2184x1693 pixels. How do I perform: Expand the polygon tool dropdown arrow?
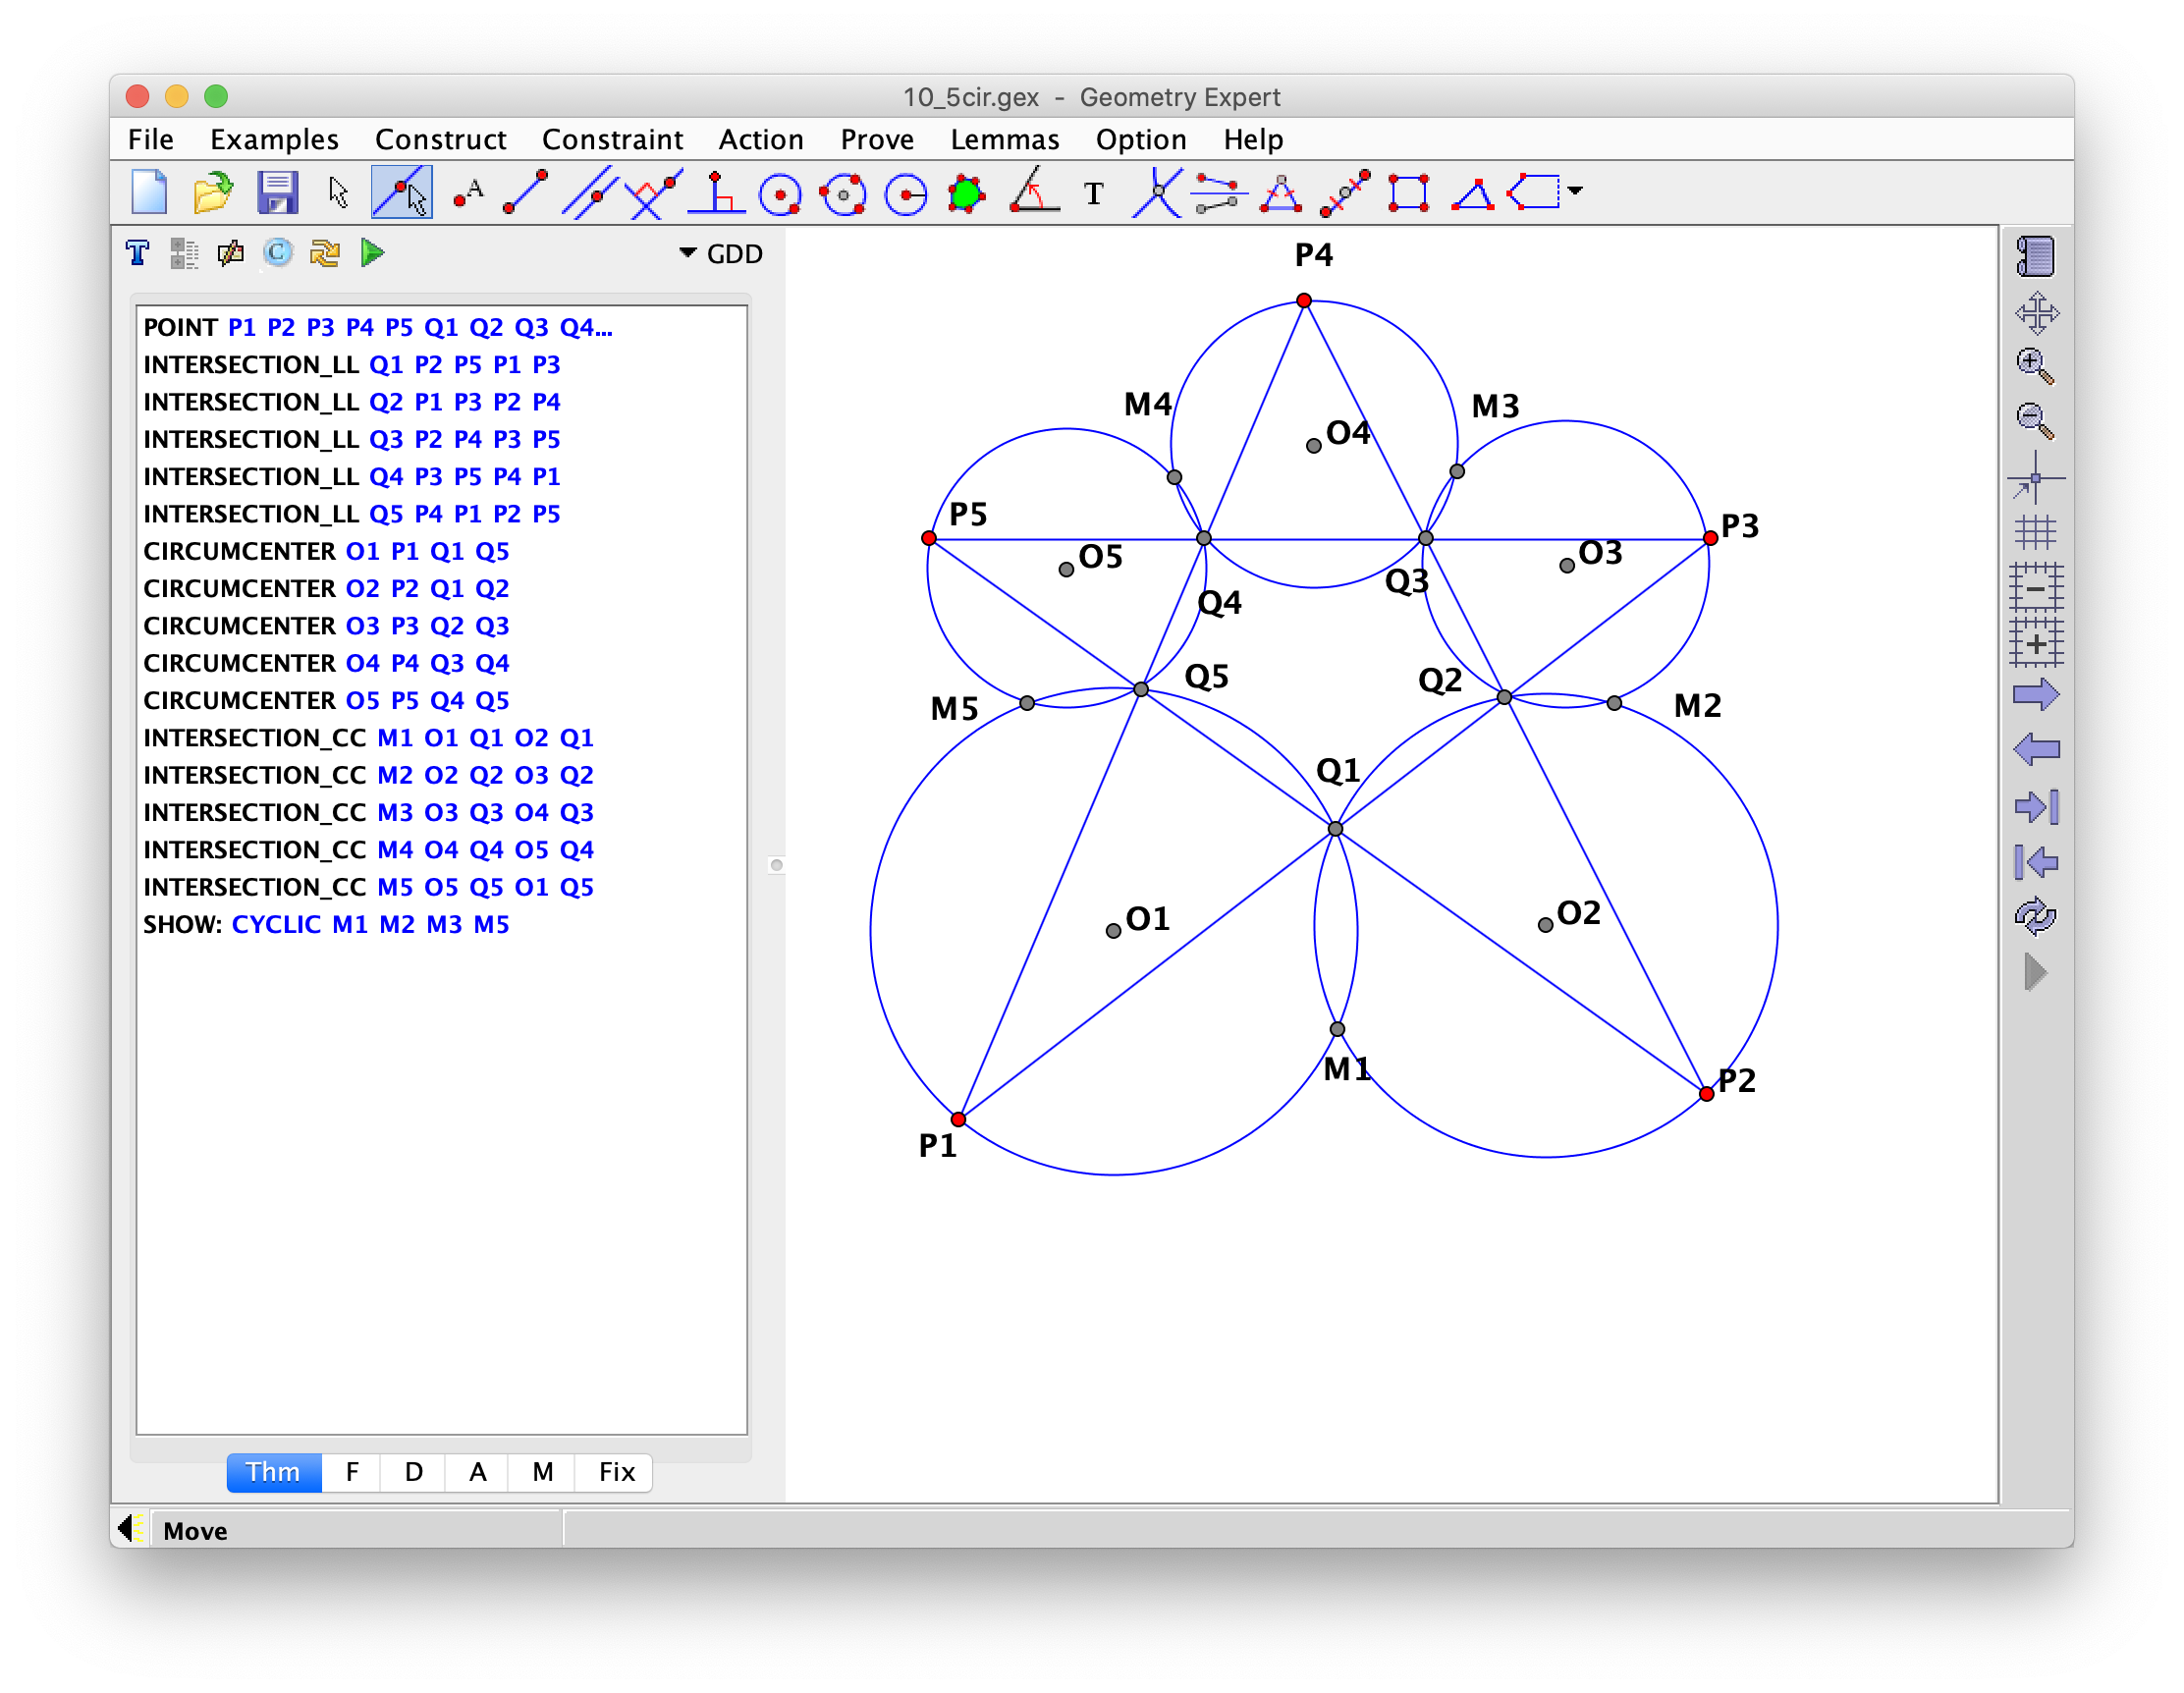(1576, 190)
